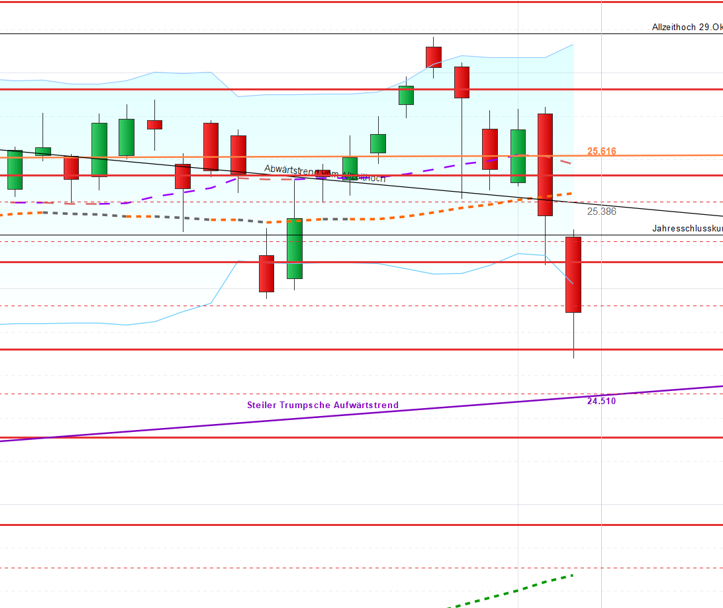Select 'Steiler Trumpsche Aufwärtstrend' text label
Viewport: 723px width, 608px height.
(x=322, y=406)
